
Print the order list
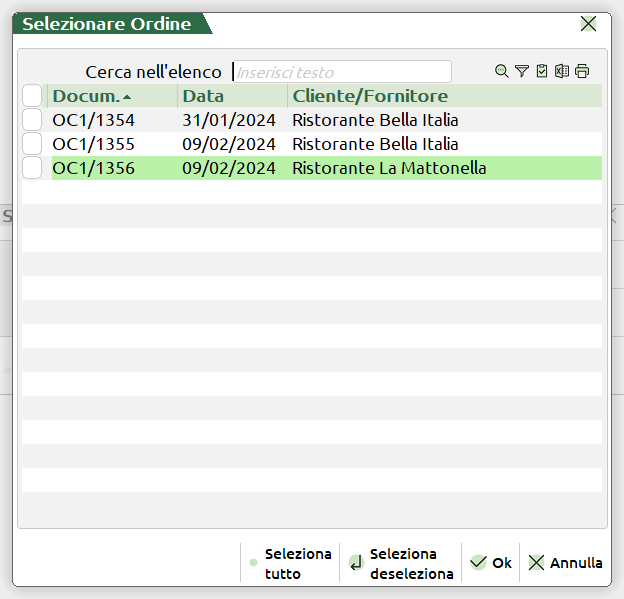pos(582,71)
